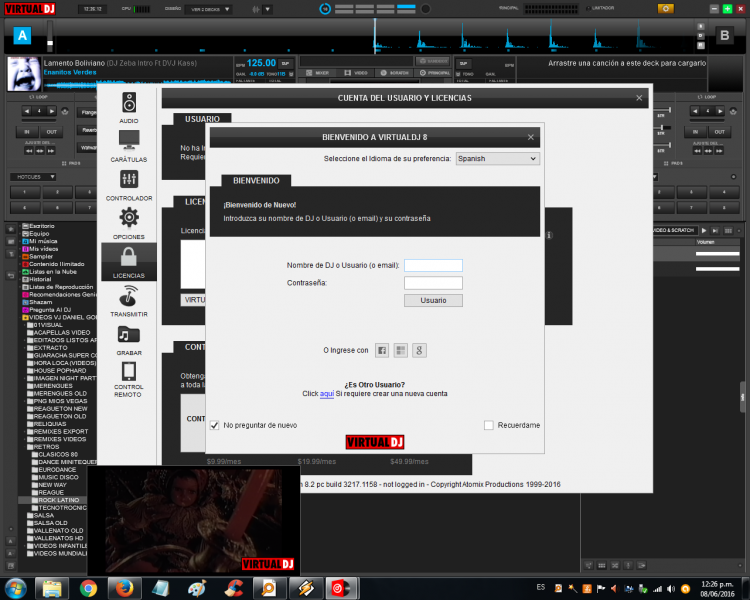Sign in with the Microsoft icon
Image resolution: width=750 pixels, height=600 pixels.
[400, 350]
